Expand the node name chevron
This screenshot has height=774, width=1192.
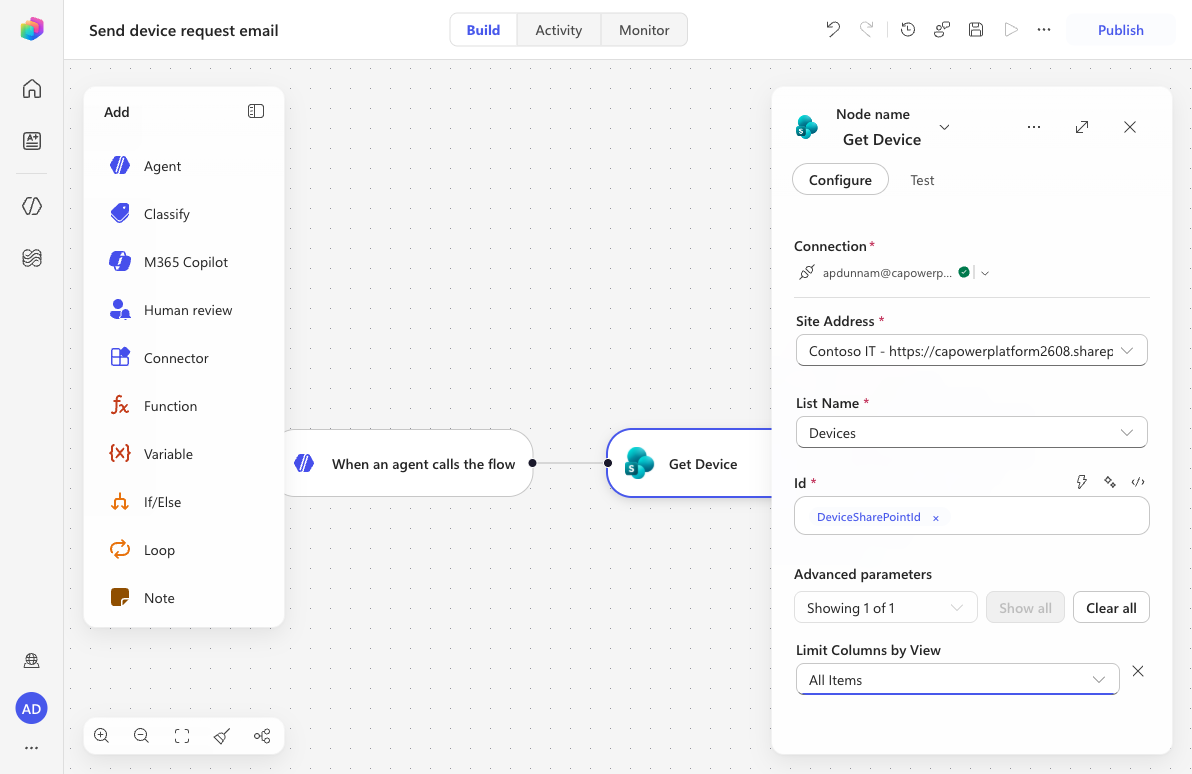pyautogui.click(x=944, y=127)
